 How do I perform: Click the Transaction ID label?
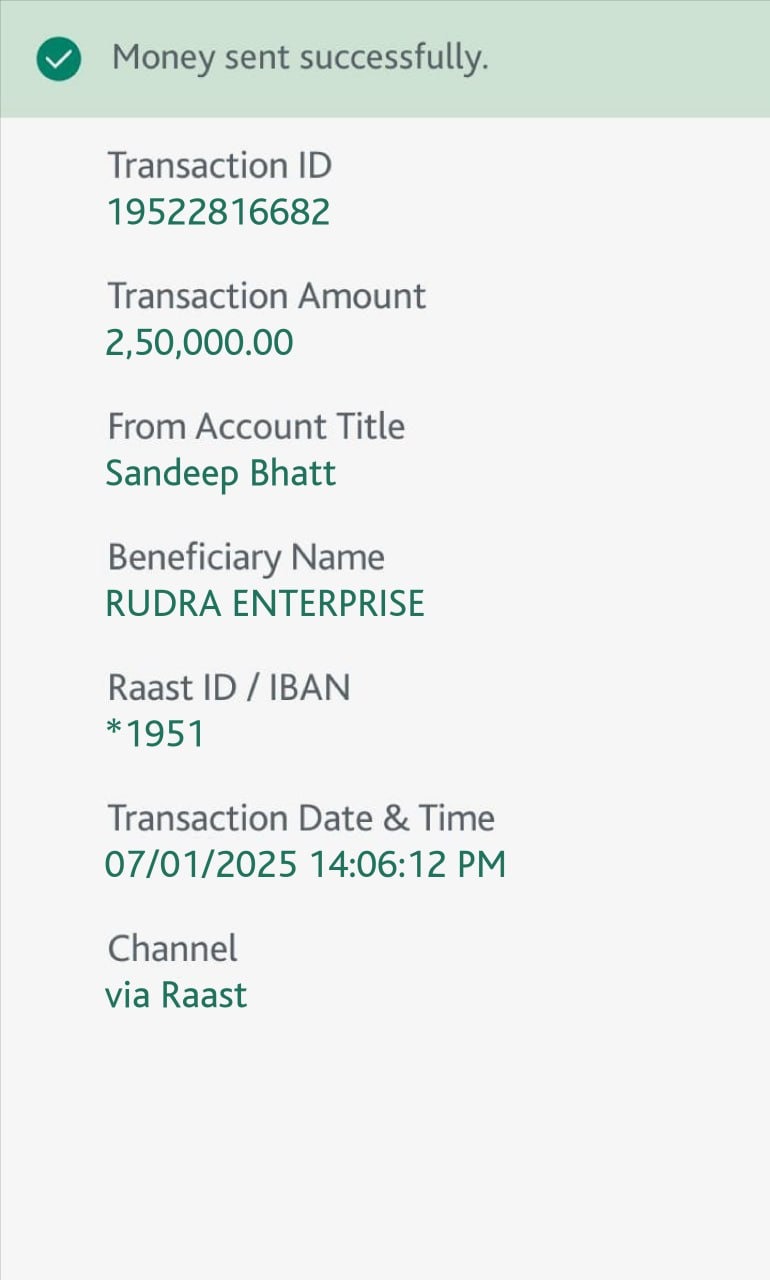click(x=219, y=165)
